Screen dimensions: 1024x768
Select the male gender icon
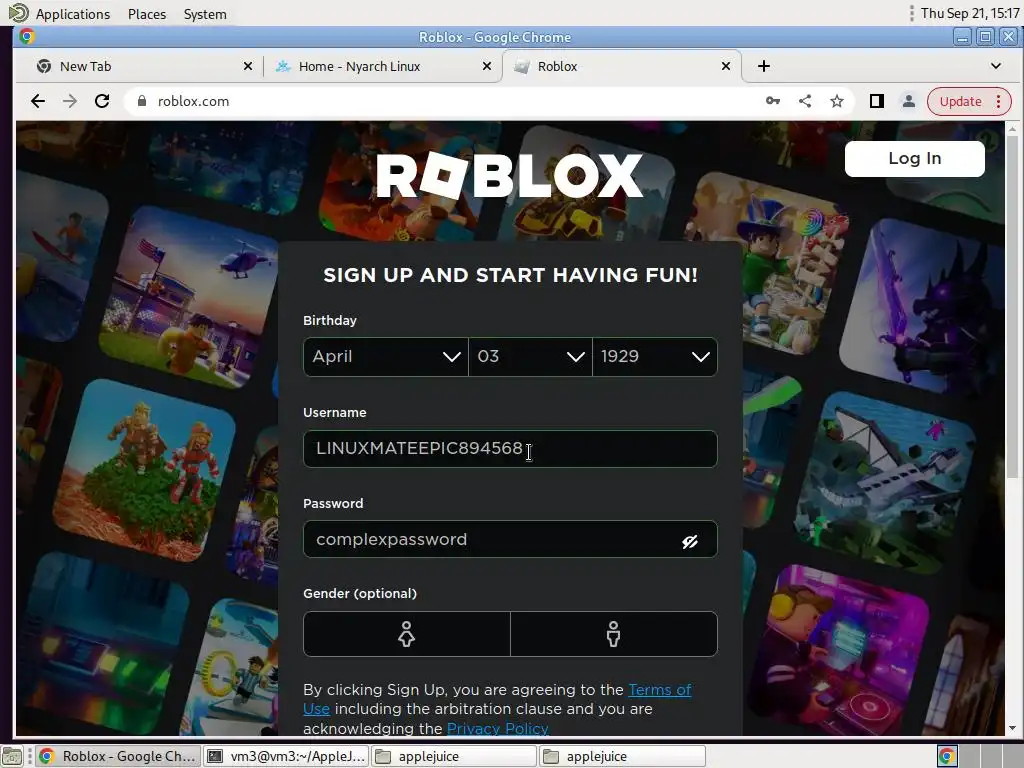(613, 634)
